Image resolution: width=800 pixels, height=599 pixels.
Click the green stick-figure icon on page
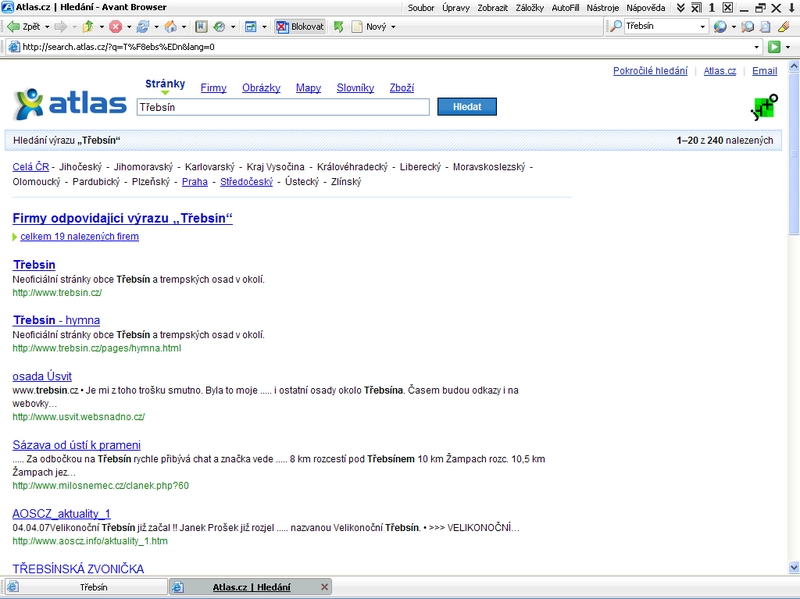click(764, 107)
